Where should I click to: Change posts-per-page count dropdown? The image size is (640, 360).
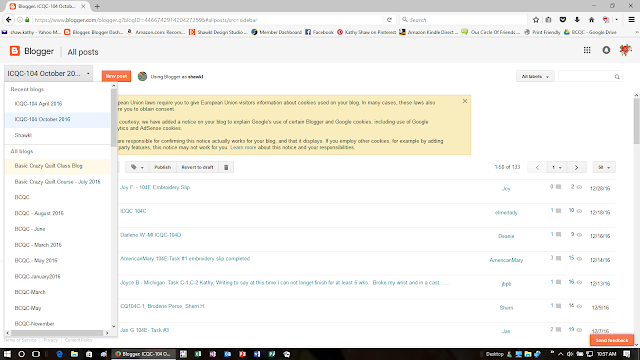tap(604, 167)
